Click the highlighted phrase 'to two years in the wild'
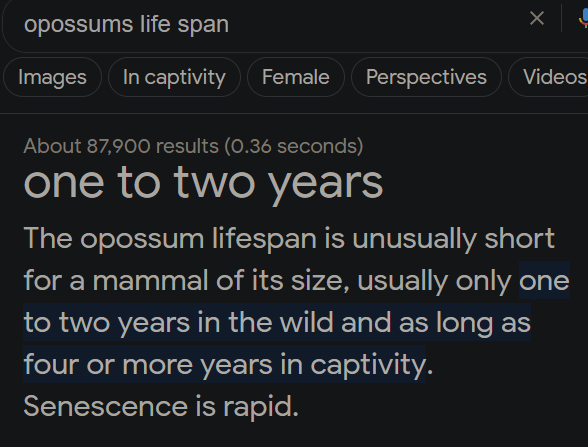 [178, 323]
